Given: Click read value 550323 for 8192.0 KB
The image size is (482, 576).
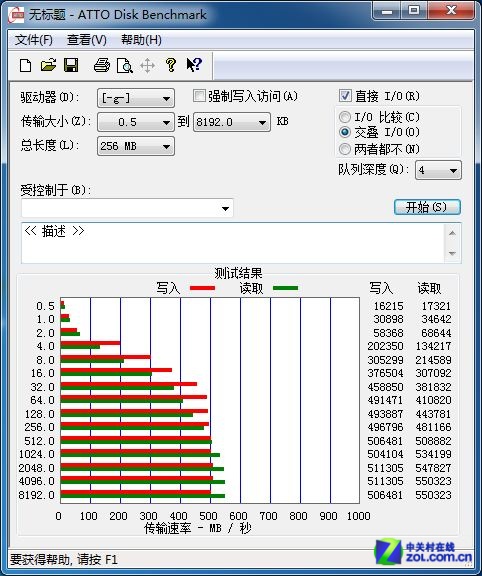Looking at the screenshot, I should [434, 495].
